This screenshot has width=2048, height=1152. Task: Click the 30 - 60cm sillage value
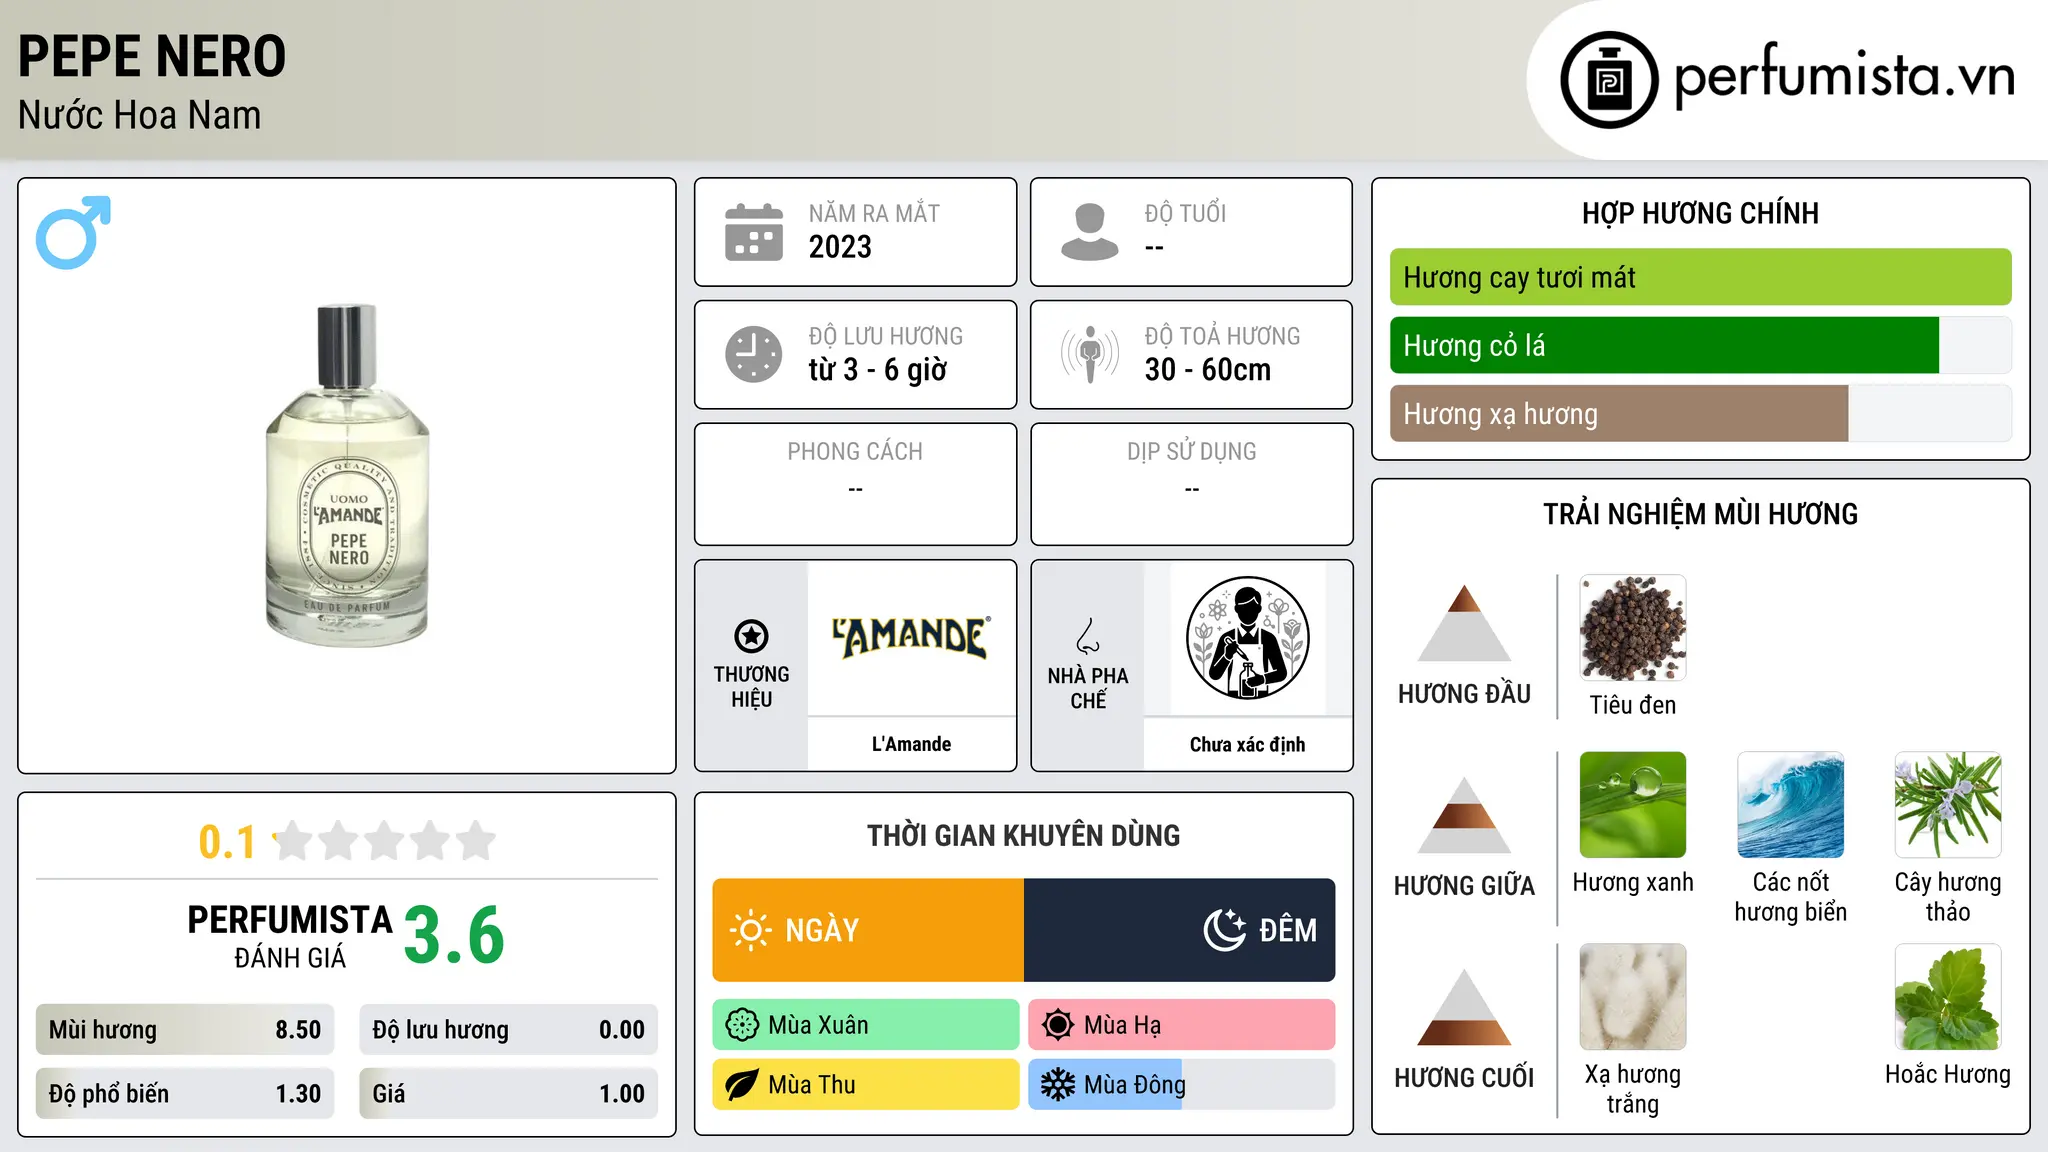[x=1208, y=370]
